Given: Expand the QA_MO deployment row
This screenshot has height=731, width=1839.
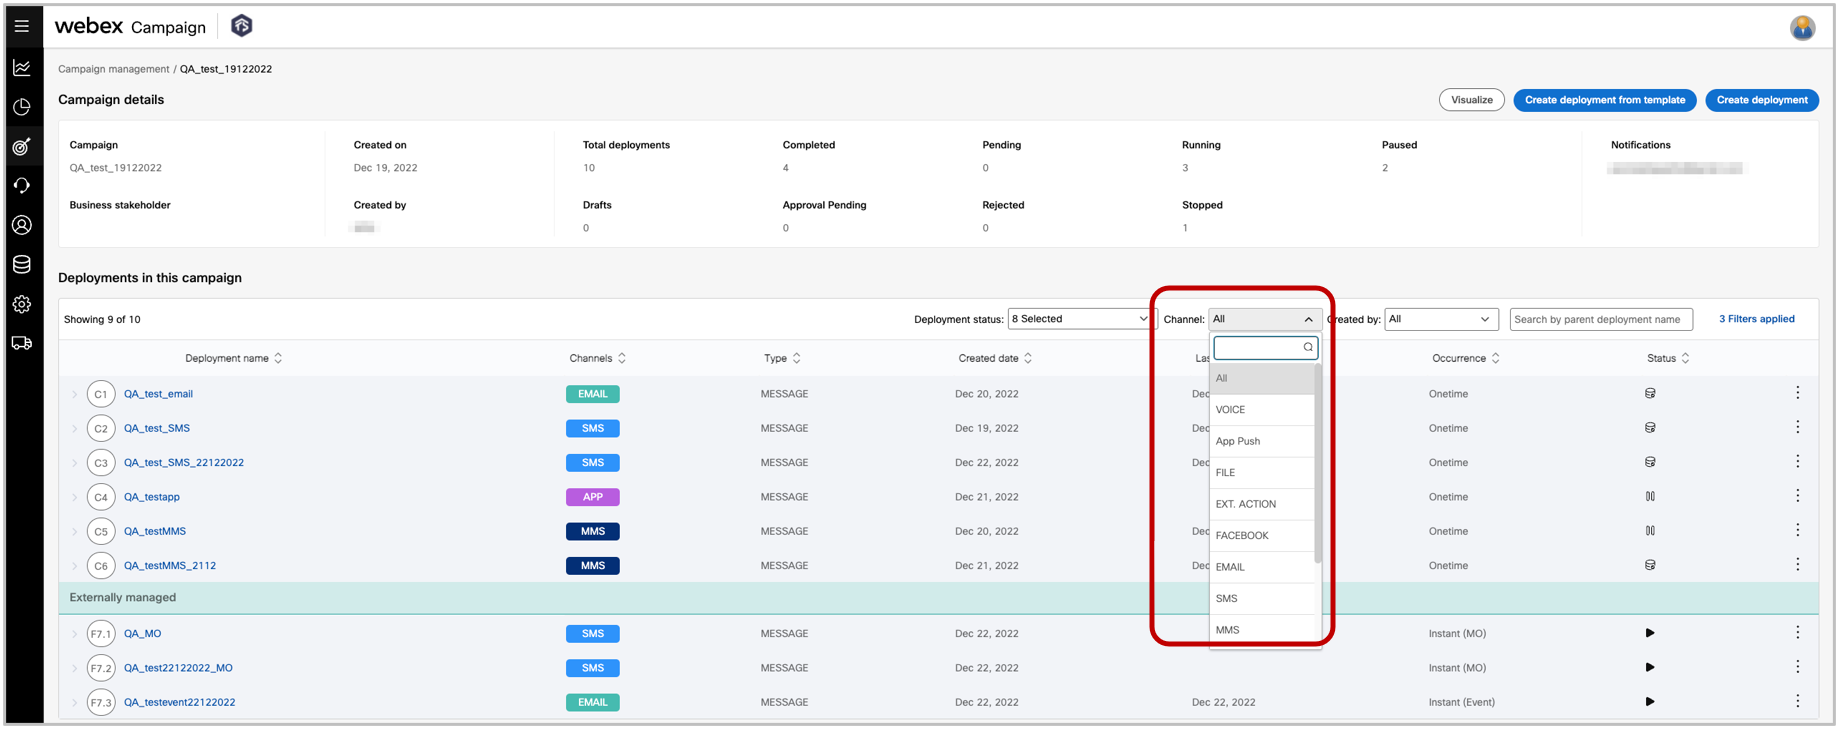Looking at the screenshot, I should tap(74, 634).
